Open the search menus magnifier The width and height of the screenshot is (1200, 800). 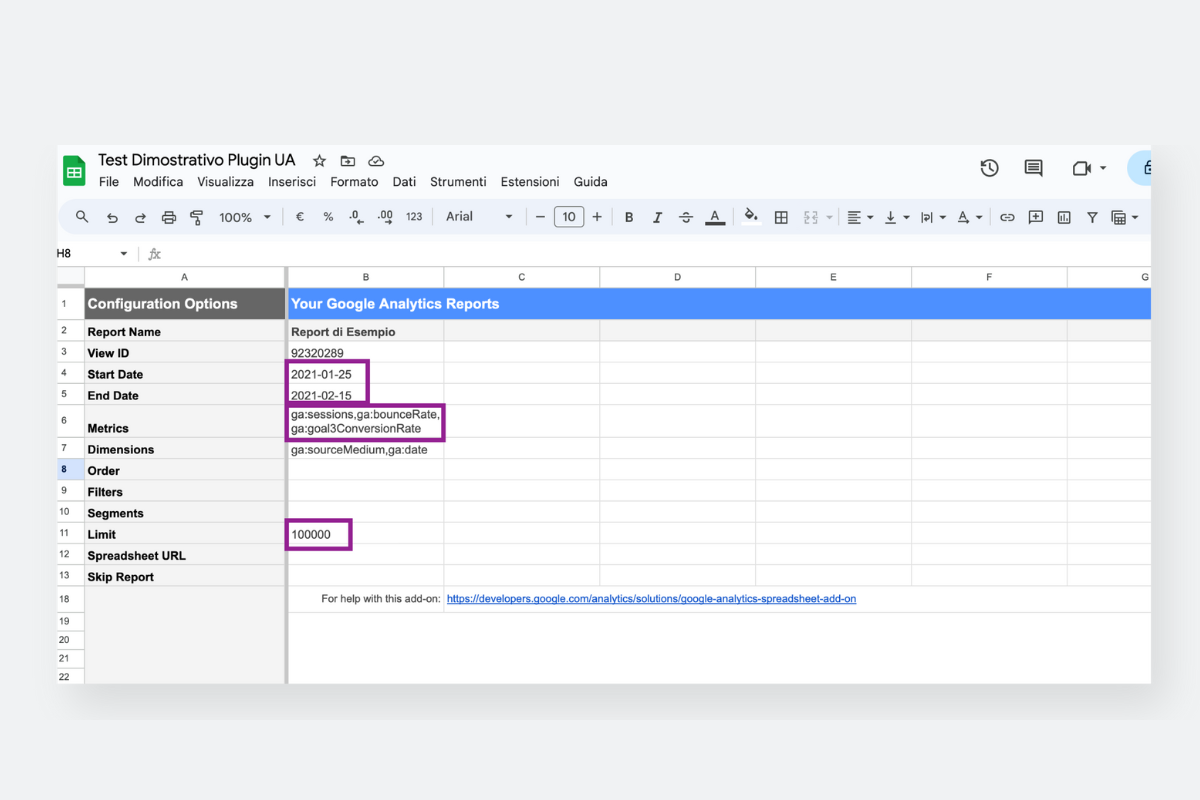82,217
